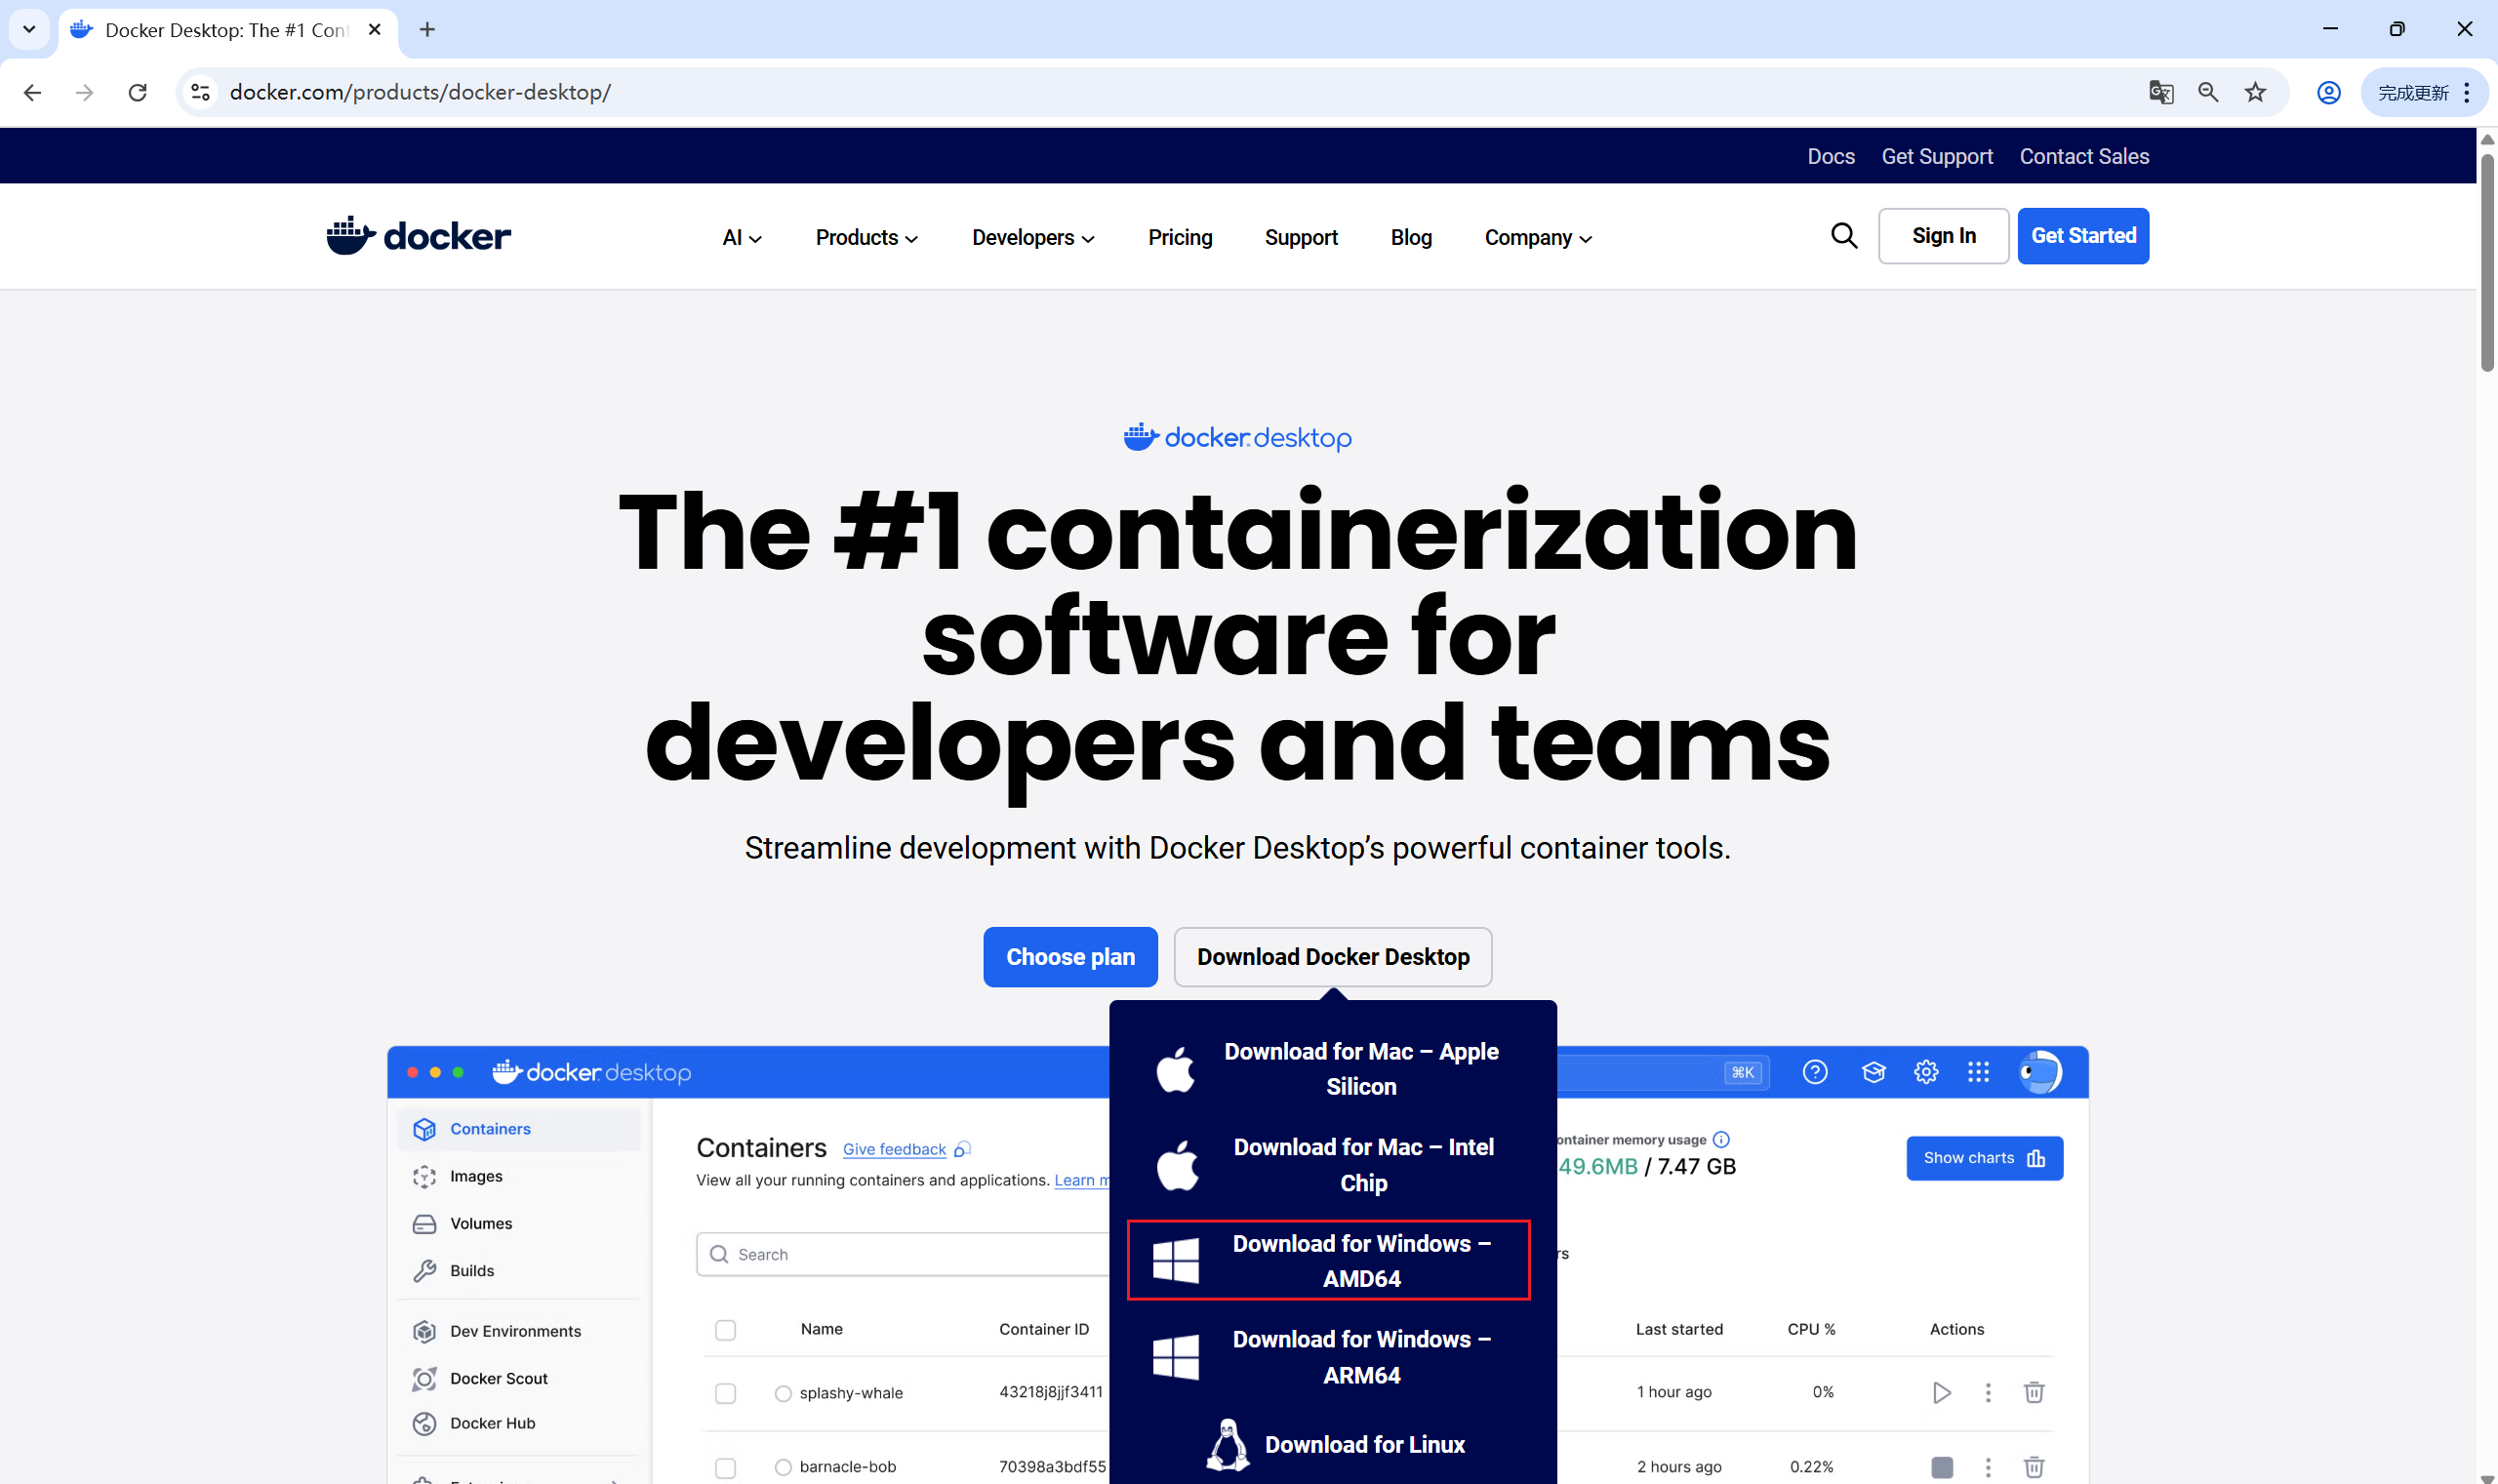Image resolution: width=2498 pixels, height=1484 pixels.
Task: Click the Give feedback link
Action: coord(894,1149)
